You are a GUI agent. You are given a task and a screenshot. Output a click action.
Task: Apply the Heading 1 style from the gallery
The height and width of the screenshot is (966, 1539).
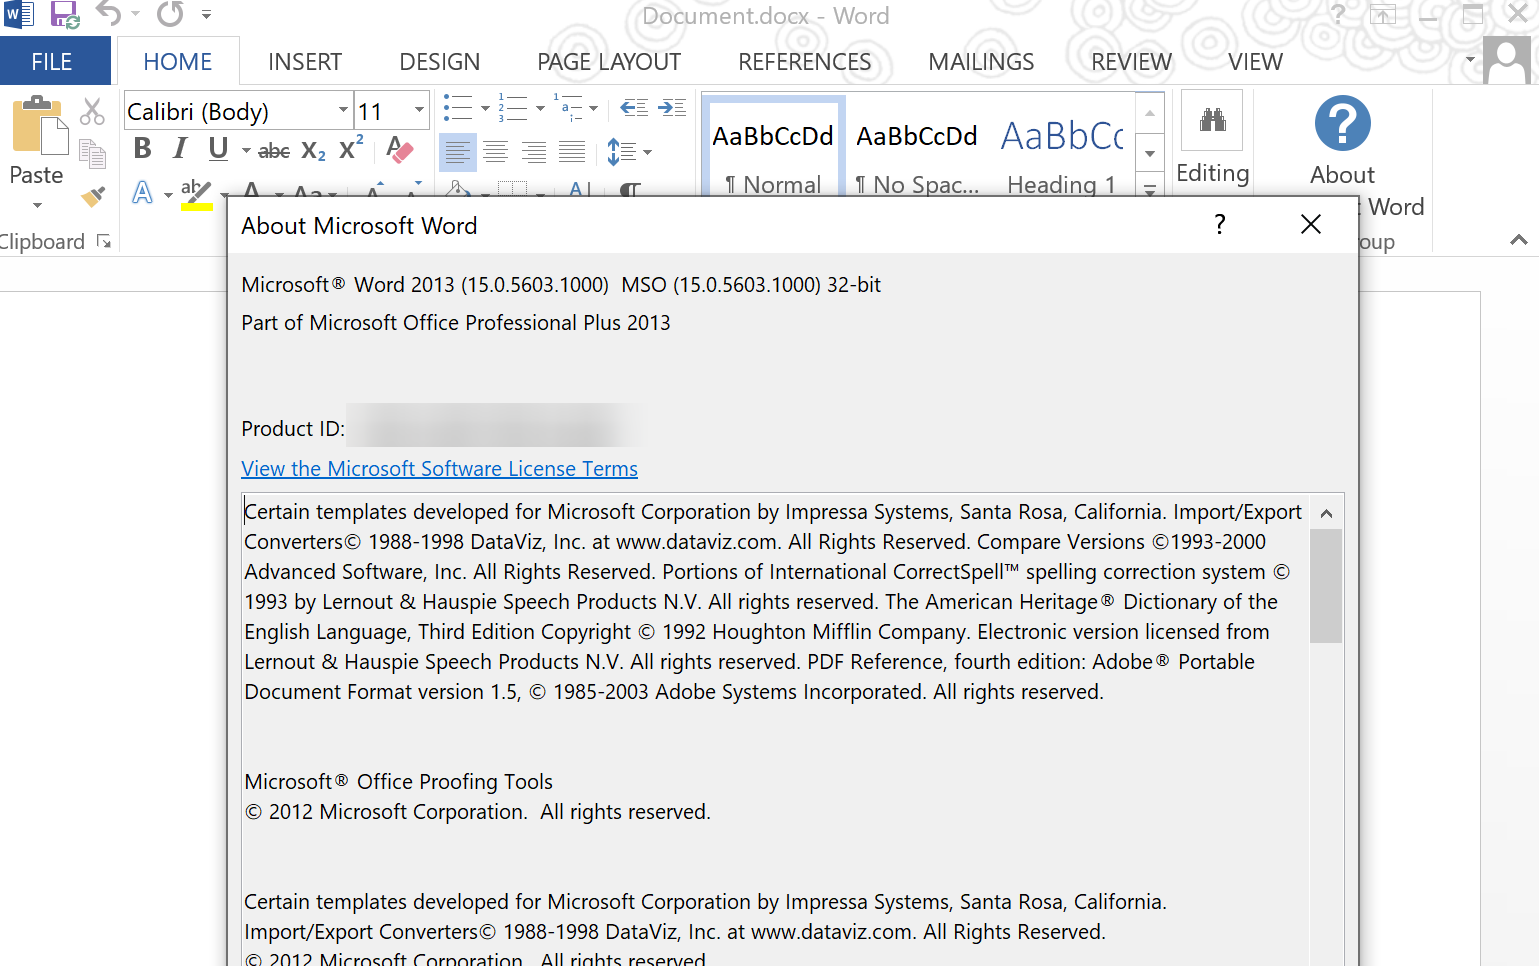[x=1062, y=147]
